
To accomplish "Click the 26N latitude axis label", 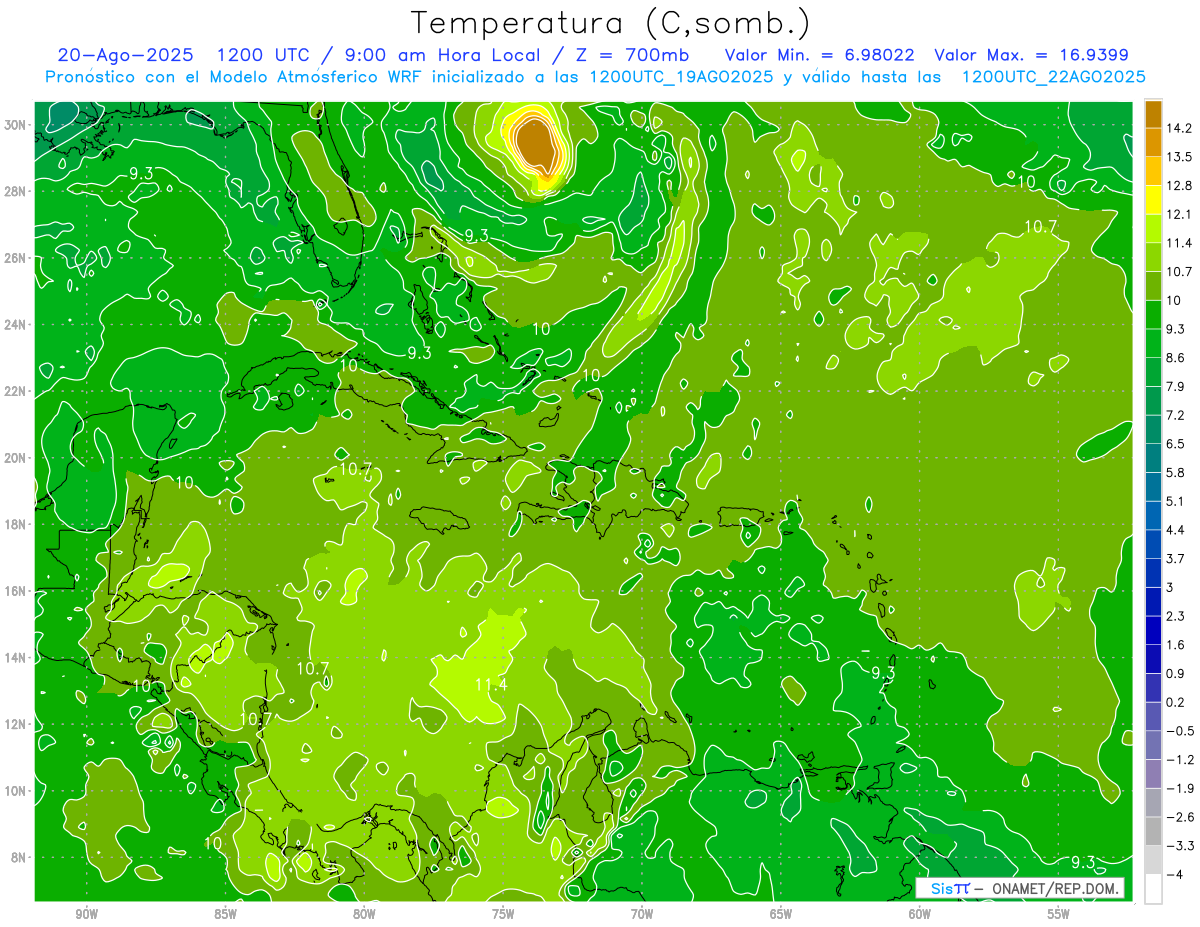I will coord(16,258).
